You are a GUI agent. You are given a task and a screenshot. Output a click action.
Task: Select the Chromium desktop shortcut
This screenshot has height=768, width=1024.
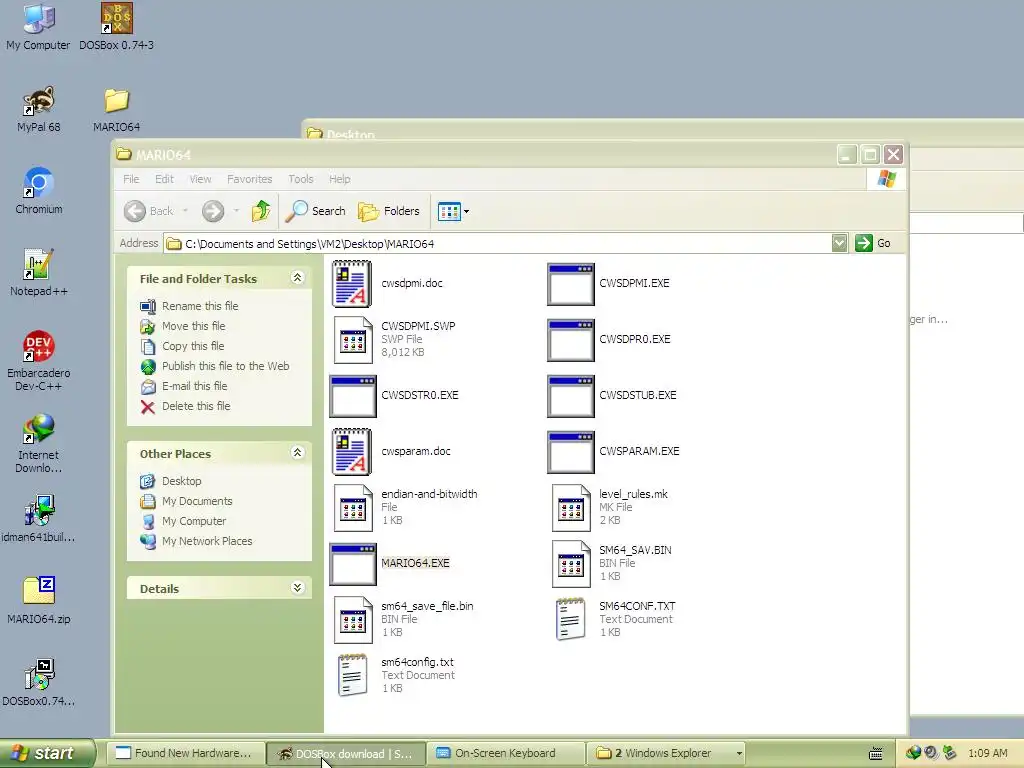[39, 191]
